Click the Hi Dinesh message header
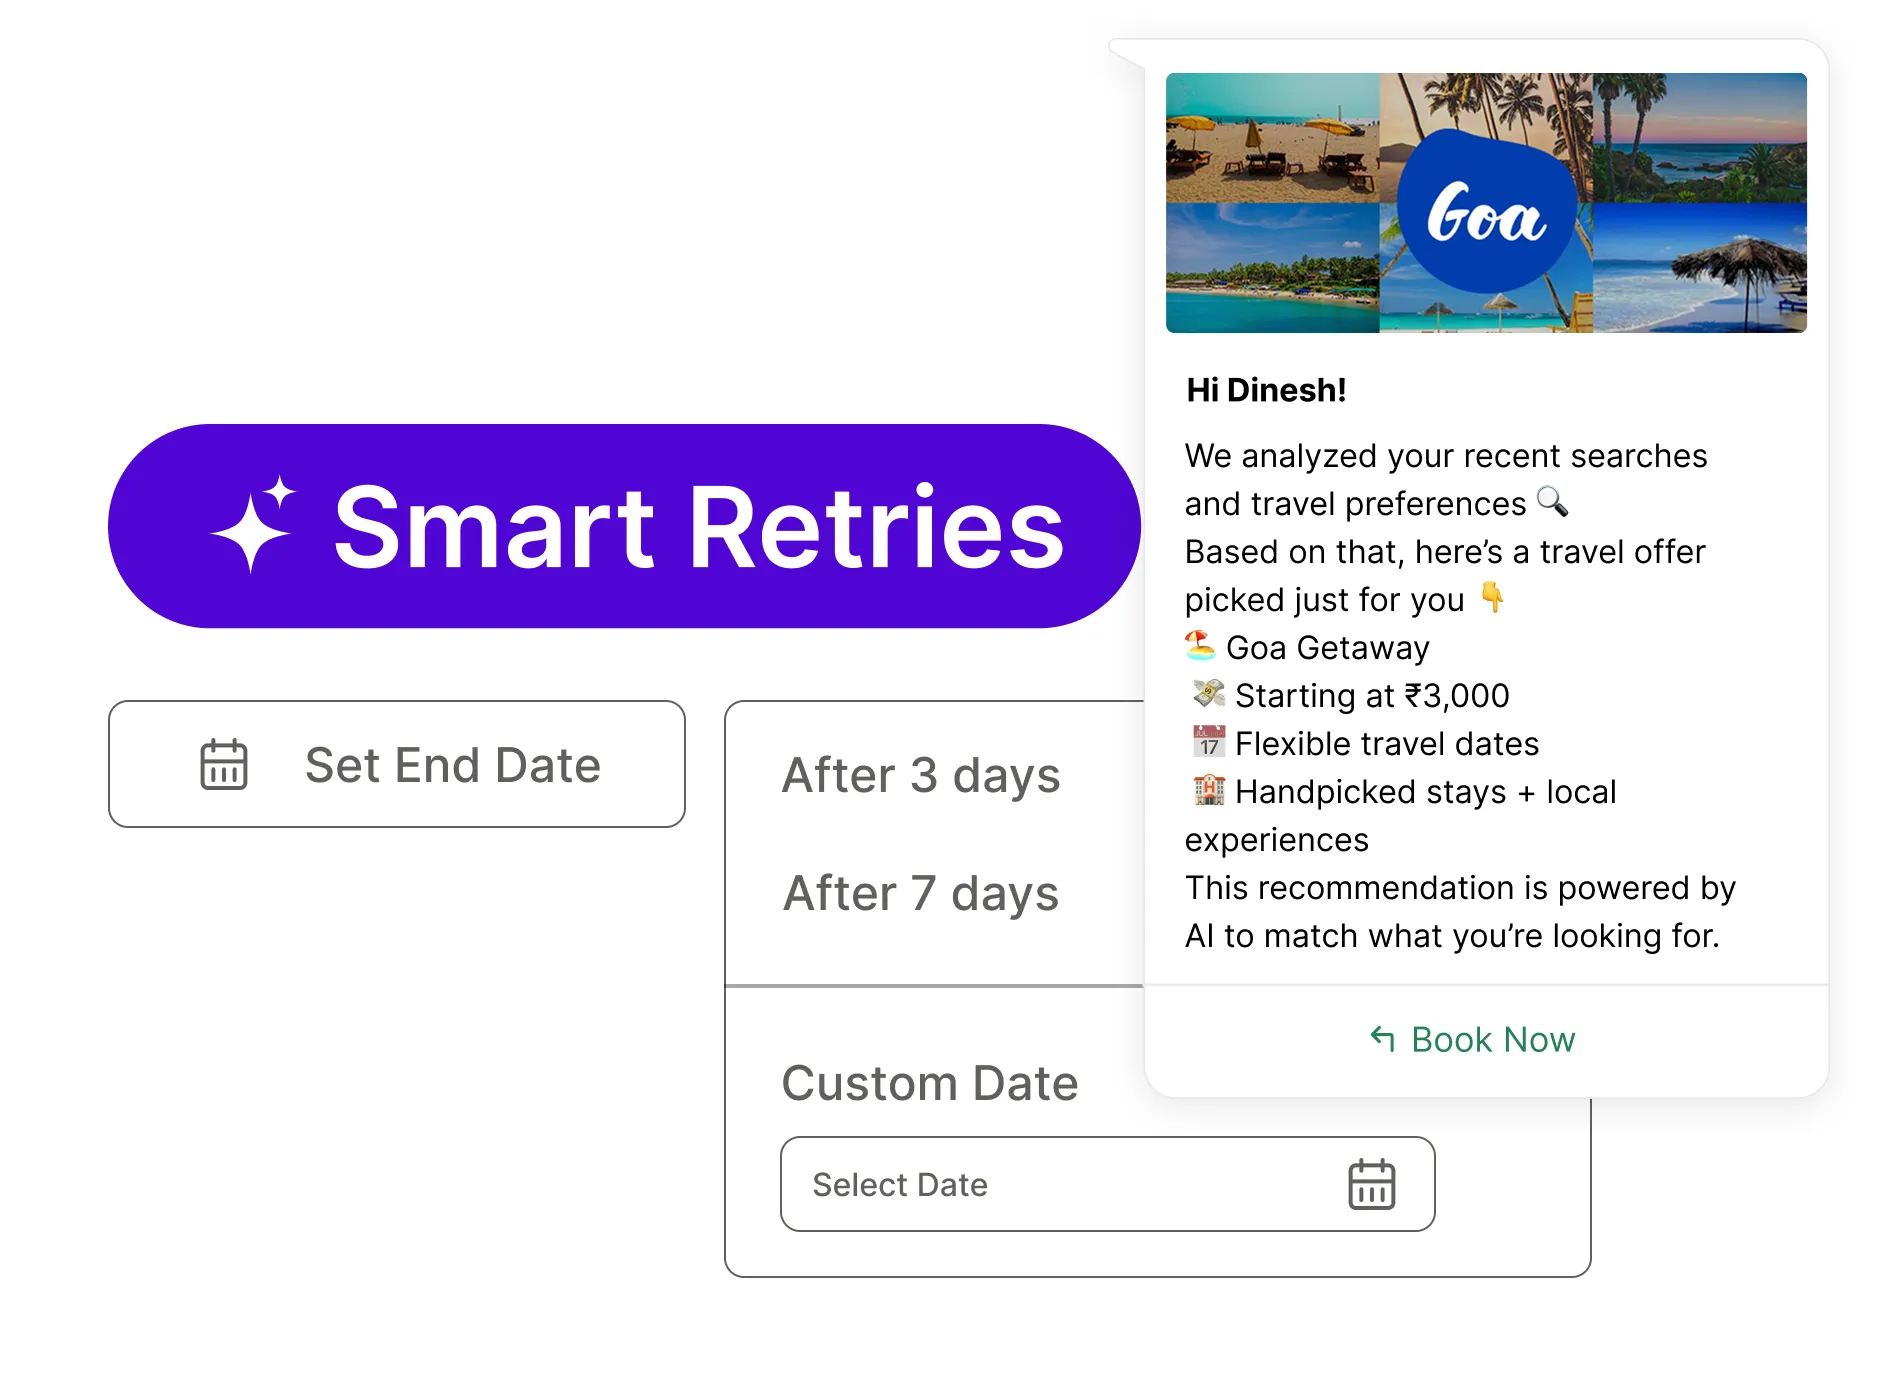The image size is (1884, 1400). coord(1265,390)
